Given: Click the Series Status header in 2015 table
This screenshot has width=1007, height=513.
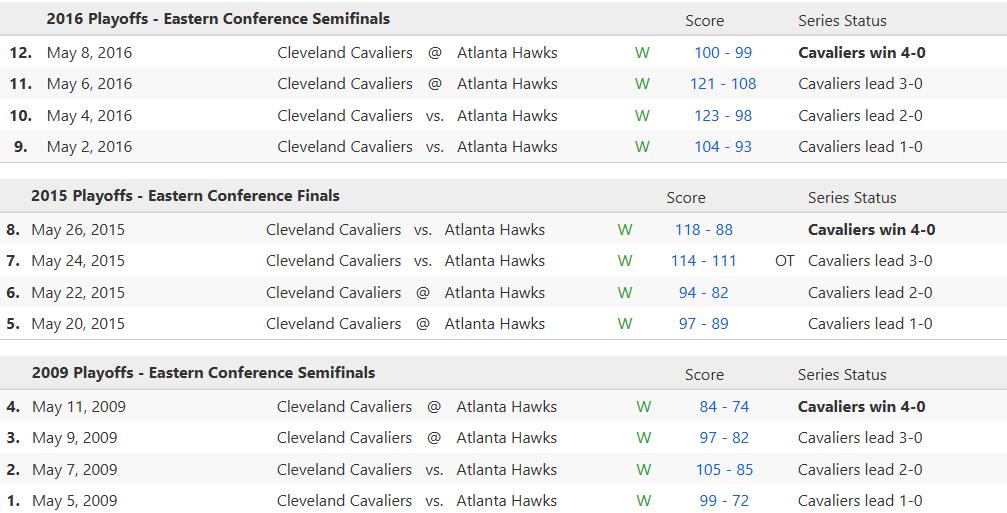Looking at the screenshot, I should (852, 198).
